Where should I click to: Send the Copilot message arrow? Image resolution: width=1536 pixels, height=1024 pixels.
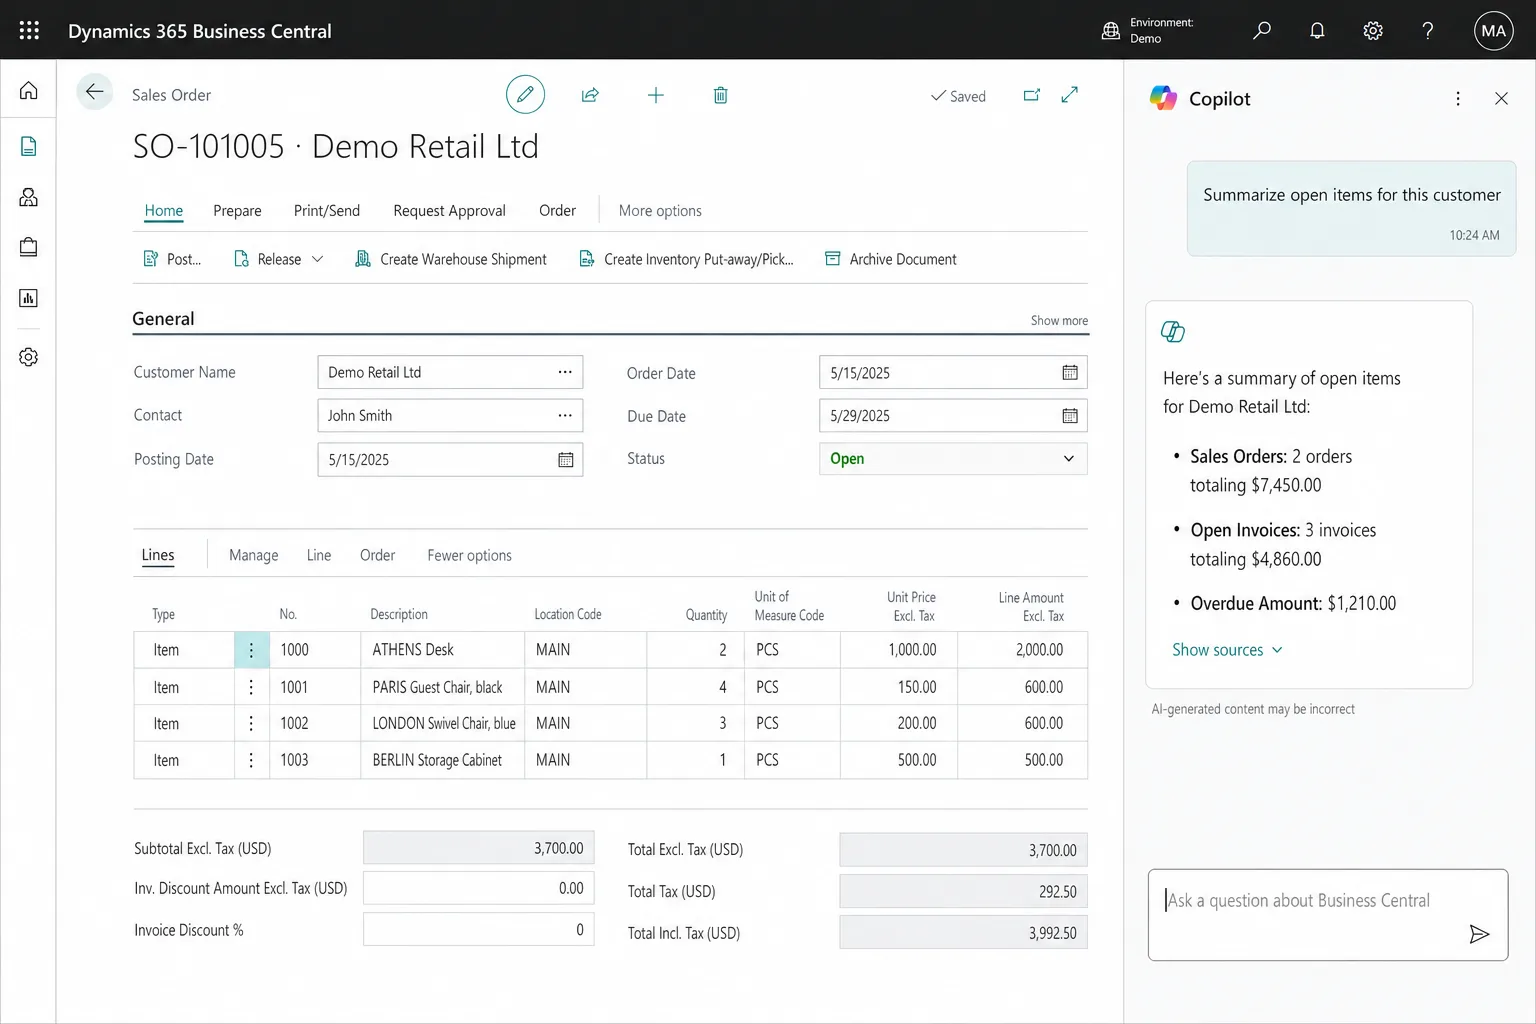click(x=1479, y=934)
